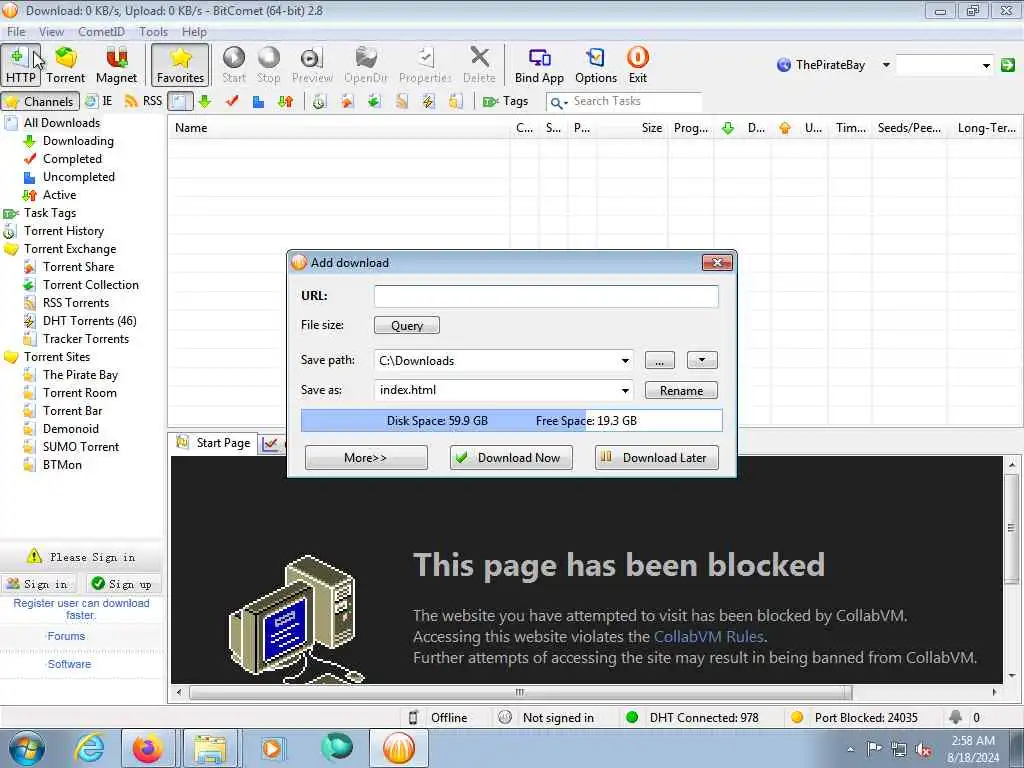This screenshot has height=768, width=1024.
Task: Open the dropdown arrow button beside browse
Action: tap(702, 360)
